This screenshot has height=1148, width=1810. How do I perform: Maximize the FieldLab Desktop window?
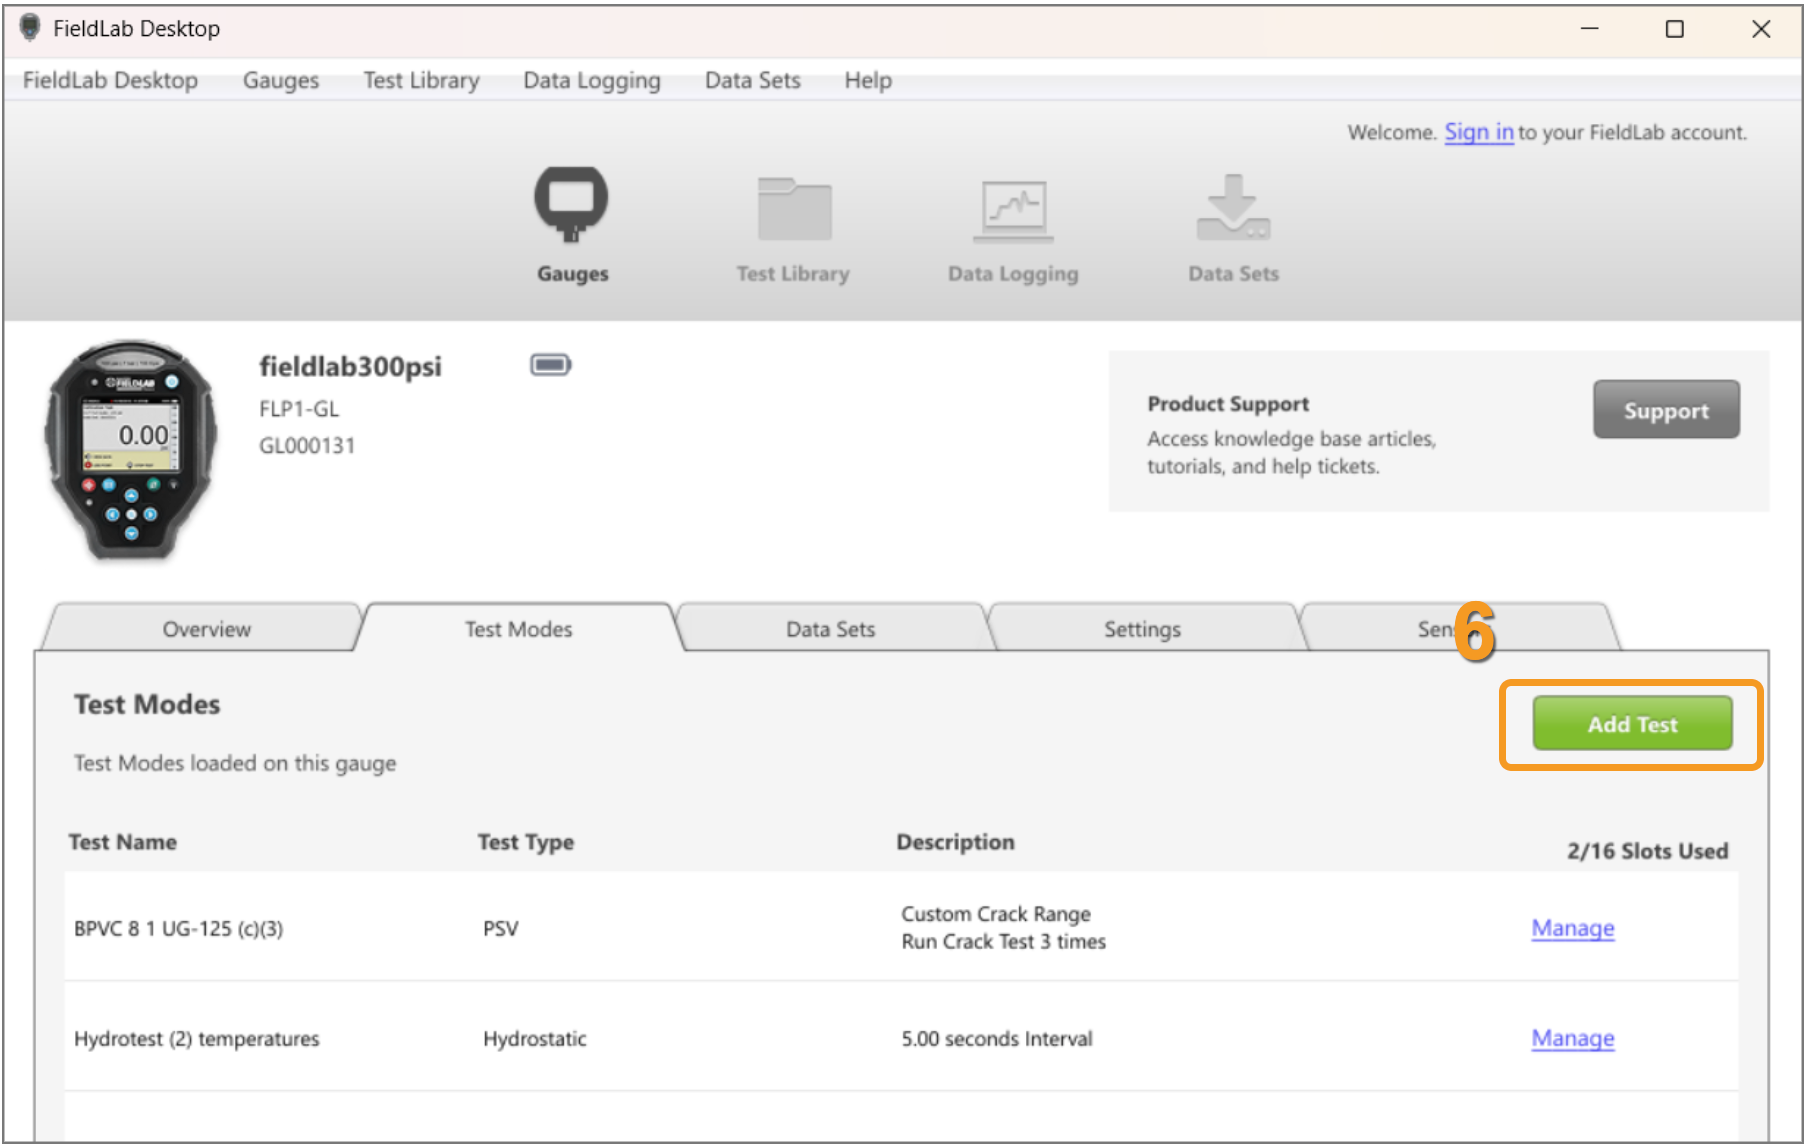[x=1674, y=29]
